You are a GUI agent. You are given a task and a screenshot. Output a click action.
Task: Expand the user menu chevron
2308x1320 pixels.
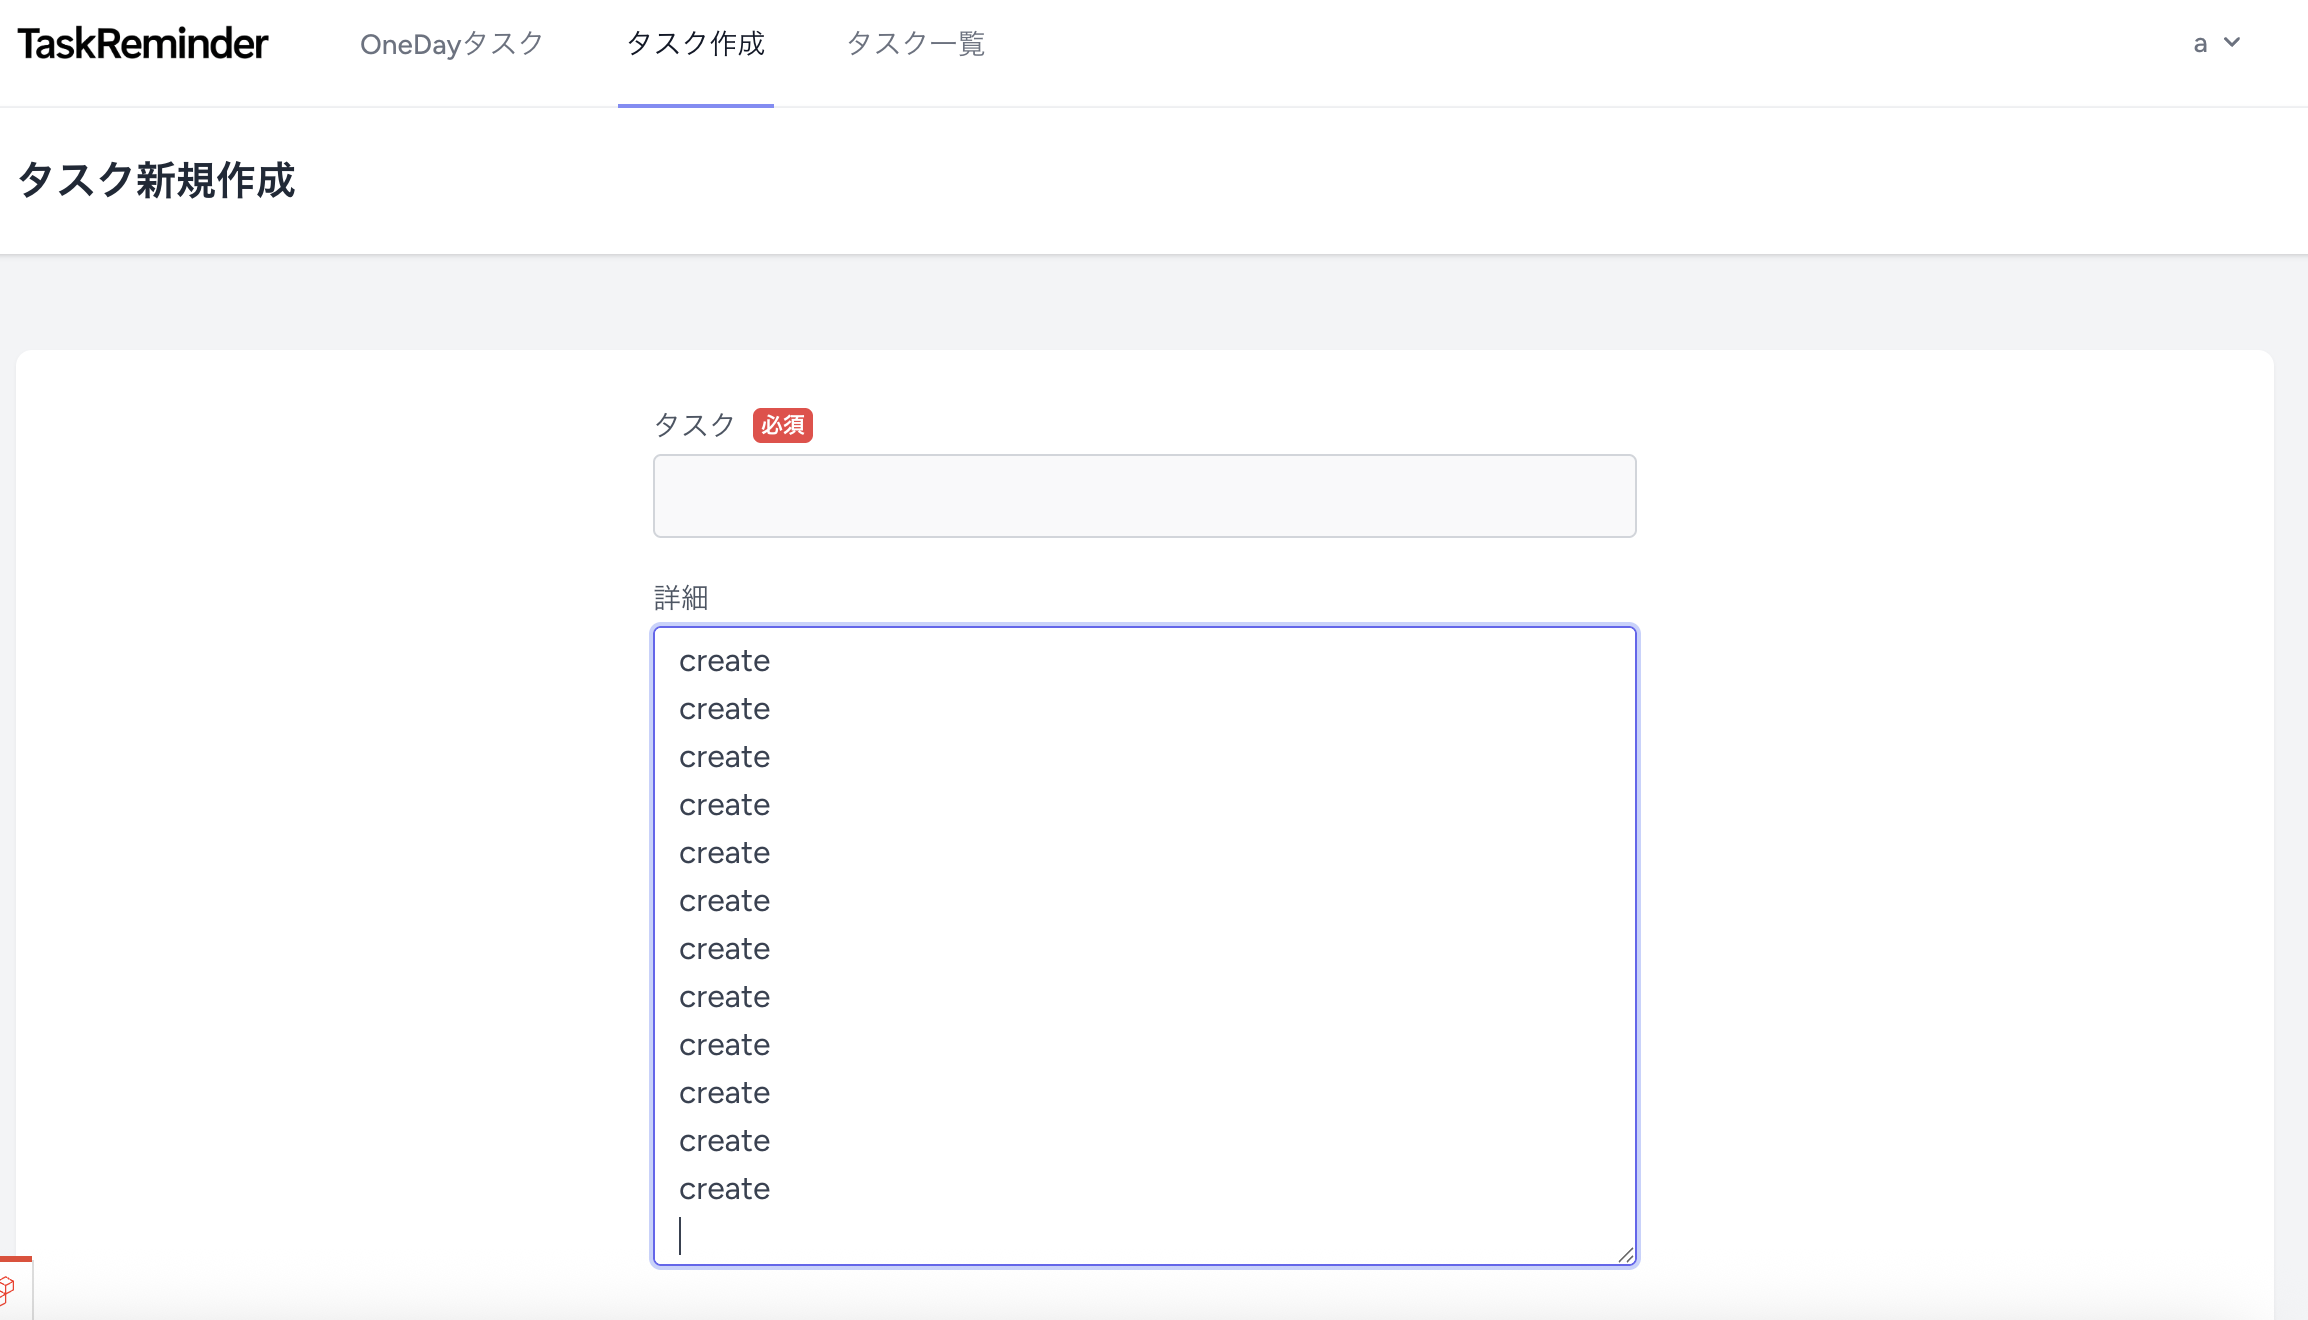[x=2232, y=43]
